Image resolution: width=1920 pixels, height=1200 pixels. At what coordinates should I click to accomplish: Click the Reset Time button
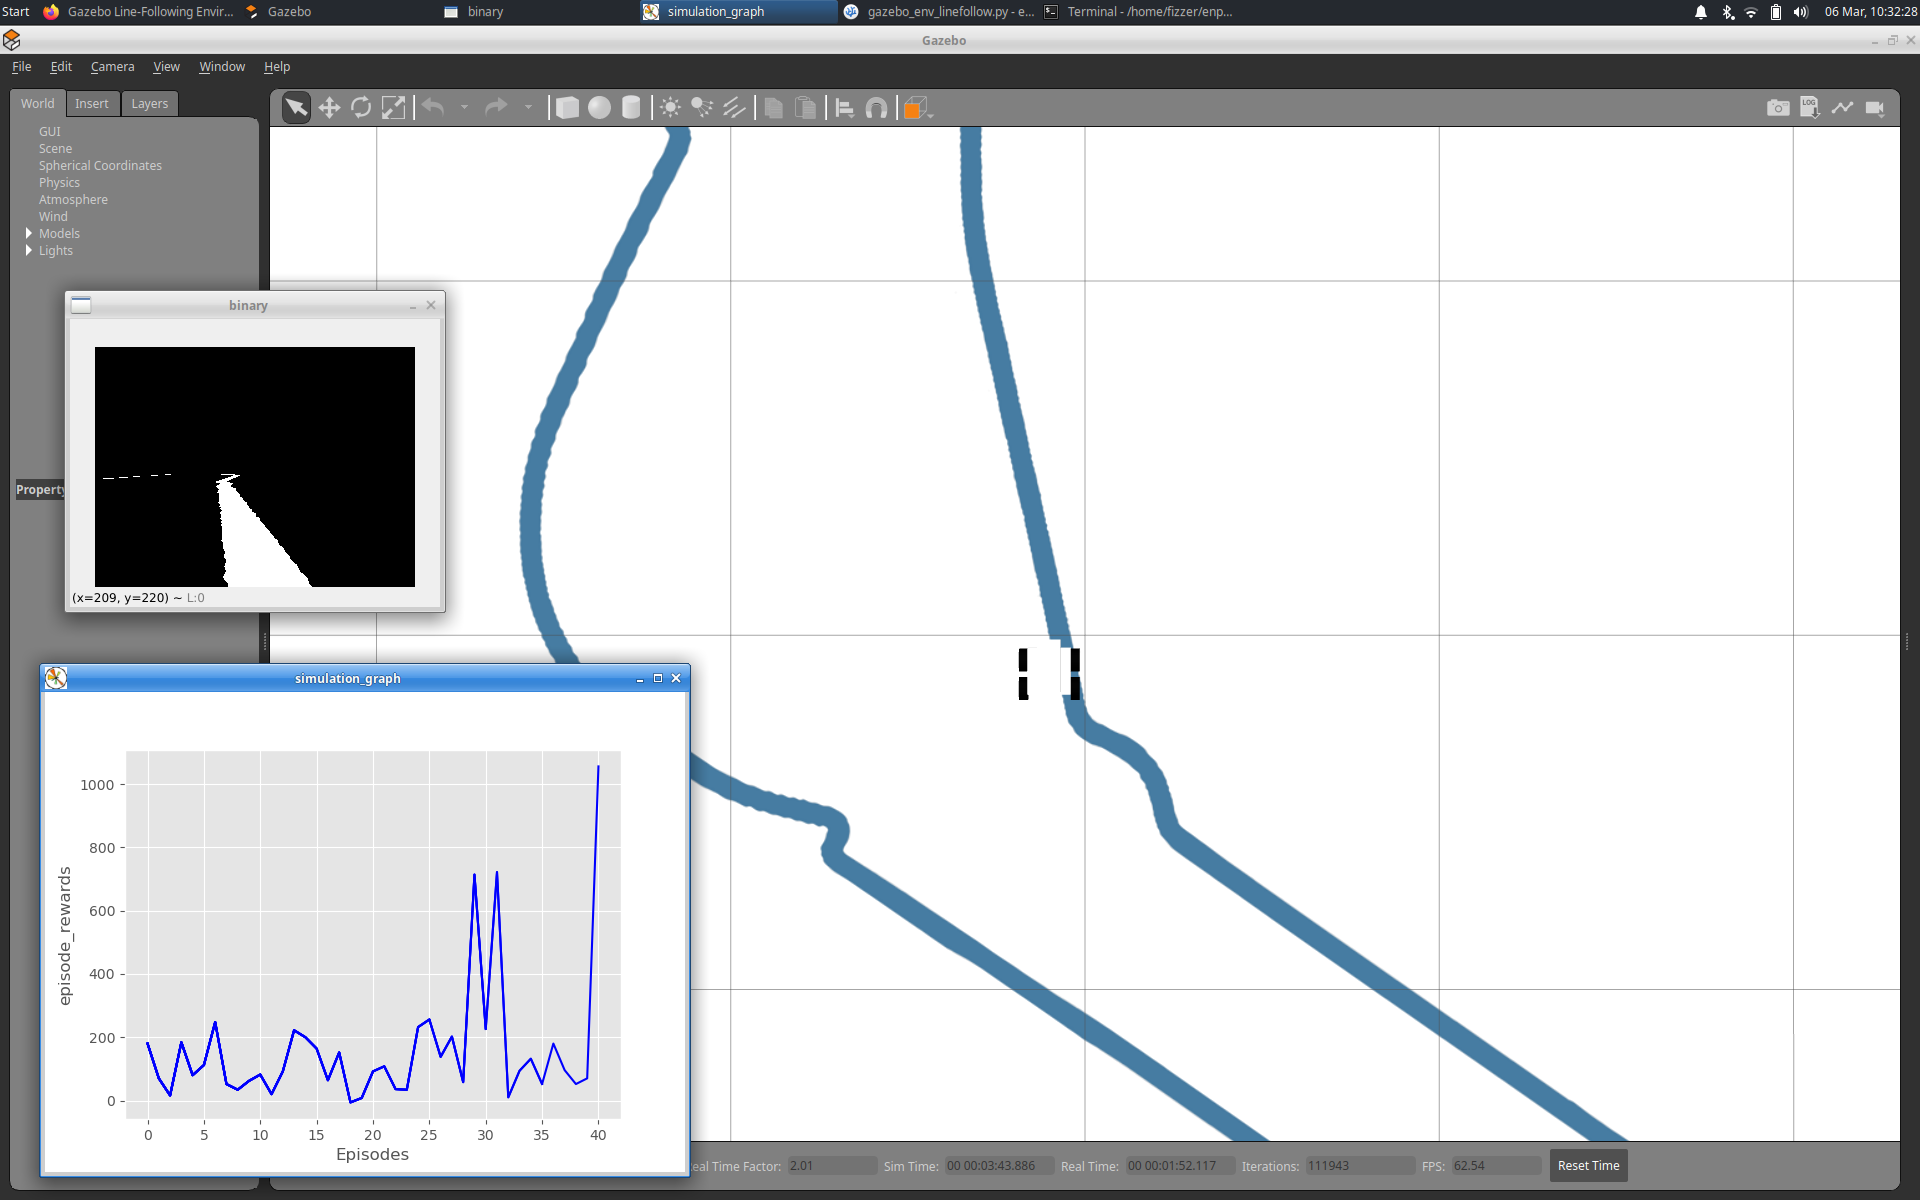pyautogui.click(x=1588, y=1166)
